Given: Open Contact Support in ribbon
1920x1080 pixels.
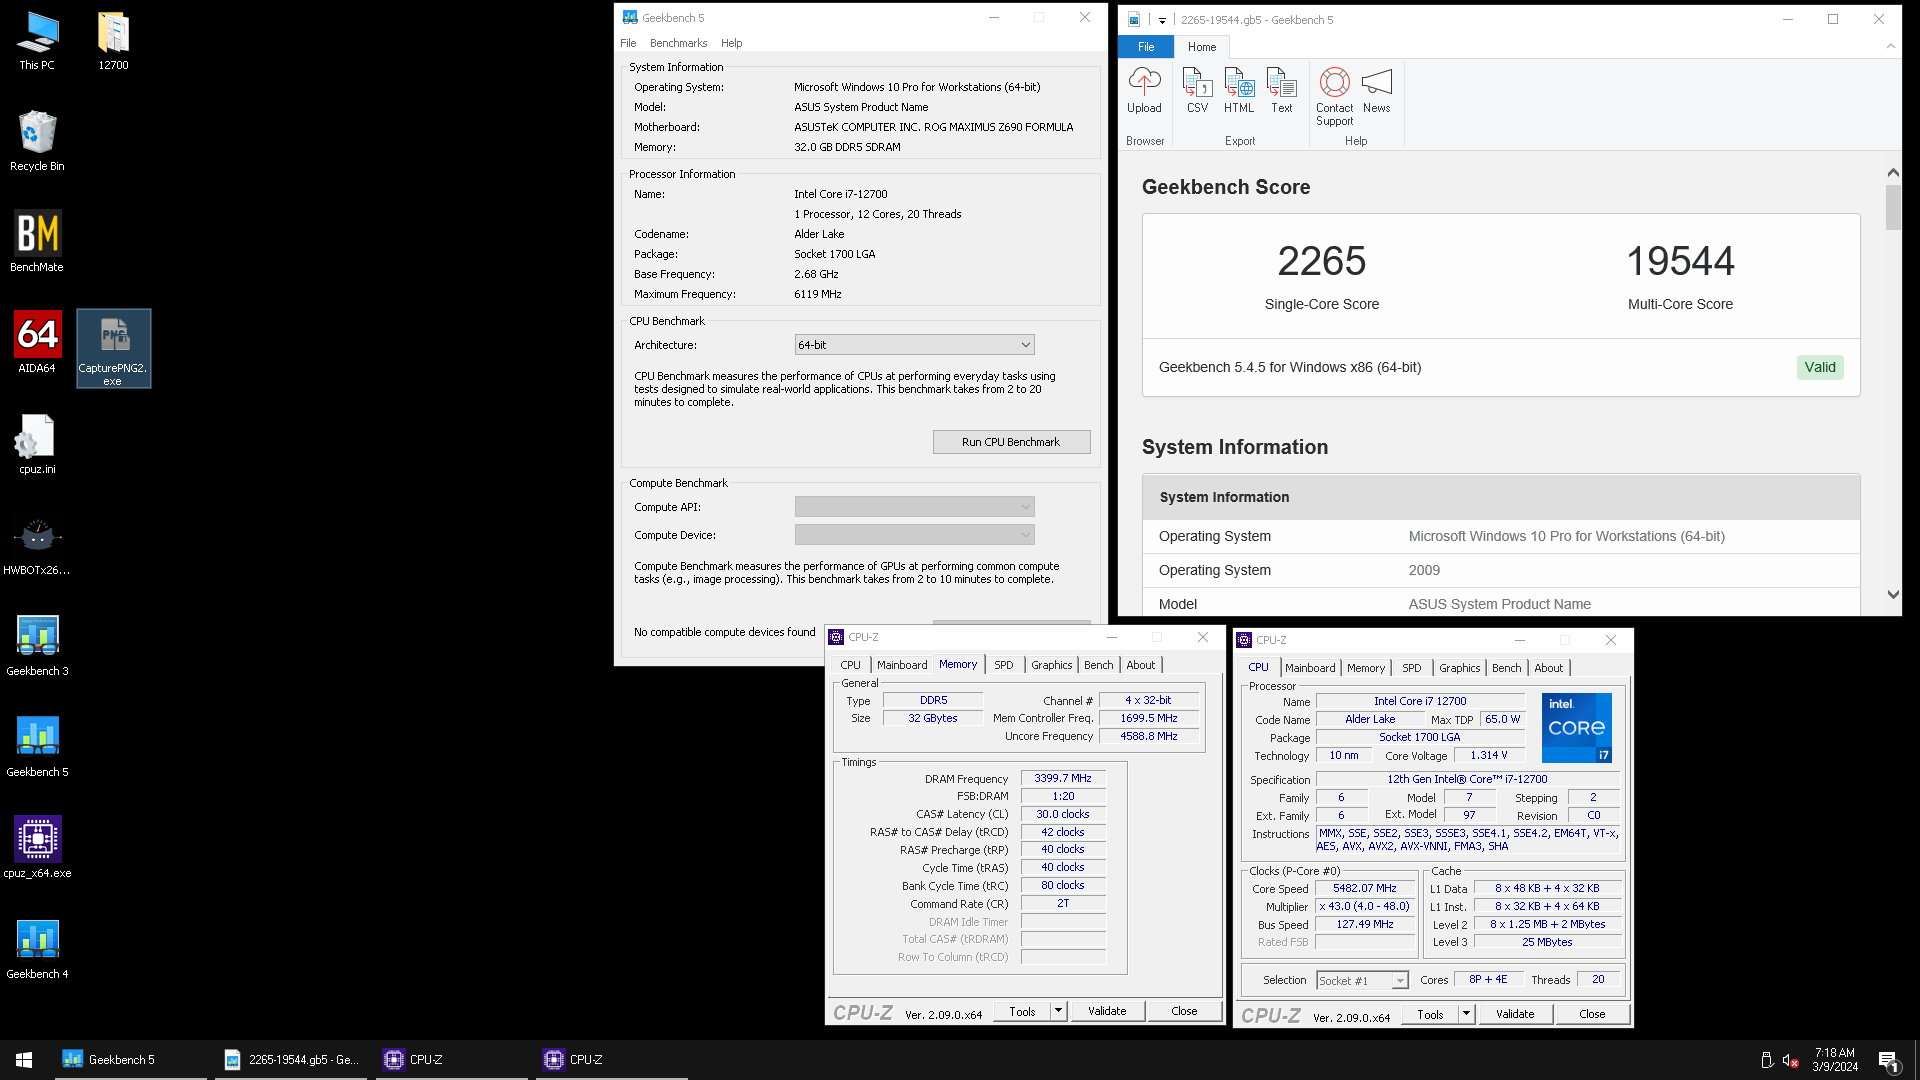Looking at the screenshot, I should 1334,97.
